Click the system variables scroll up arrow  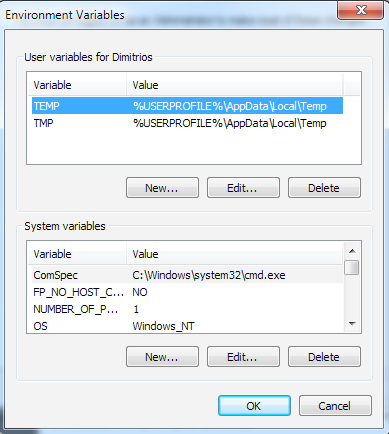(x=352, y=251)
